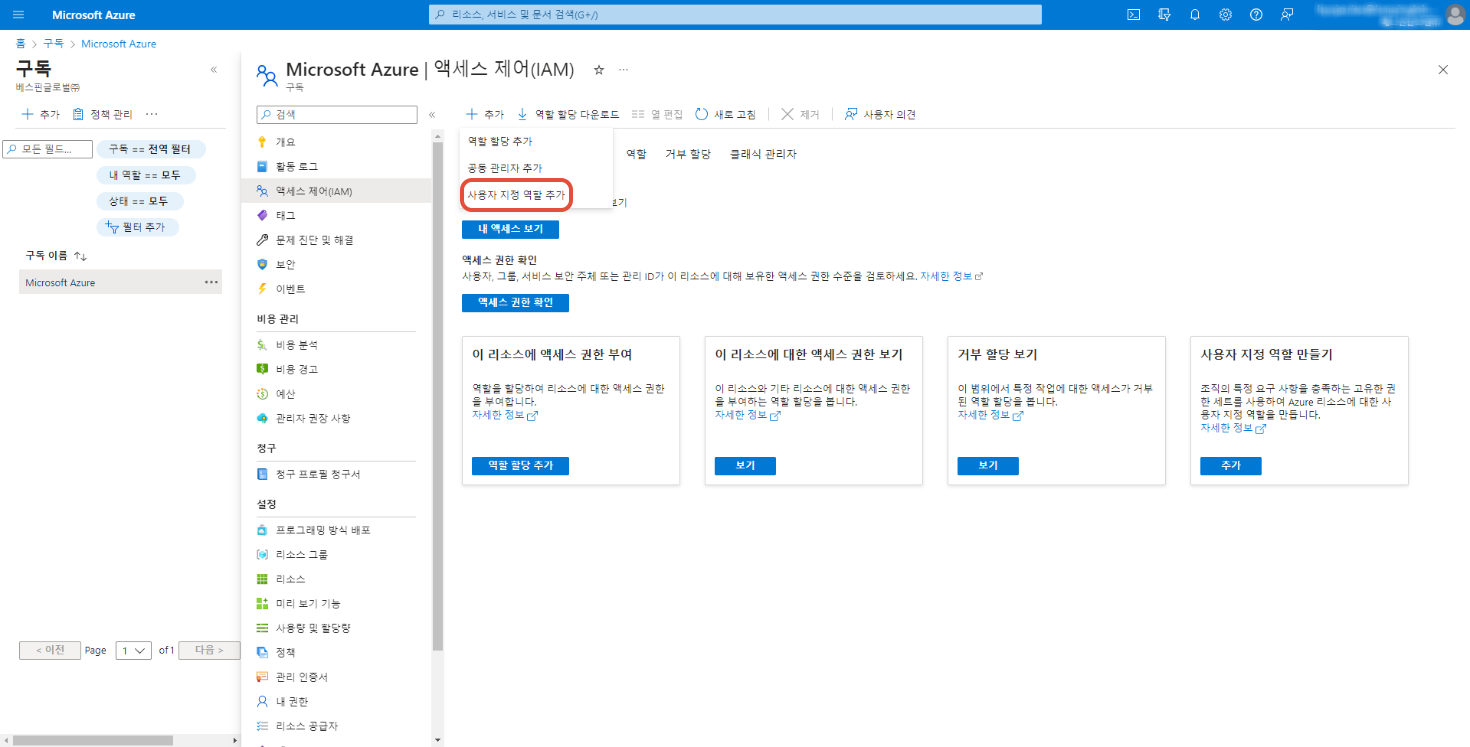
Task: Select 역할 할당 추가 from dropdown menu
Action: [x=500, y=142]
